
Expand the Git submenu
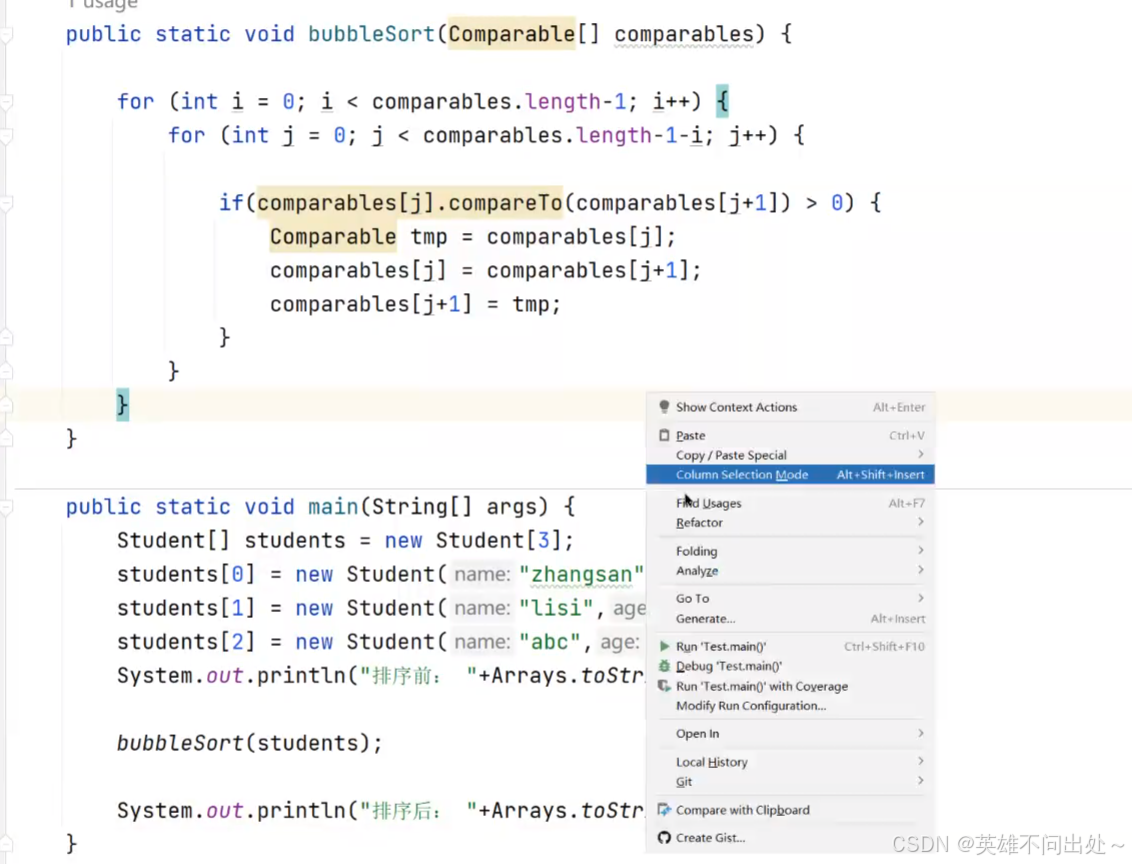pyautogui.click(x=791, y=781)
